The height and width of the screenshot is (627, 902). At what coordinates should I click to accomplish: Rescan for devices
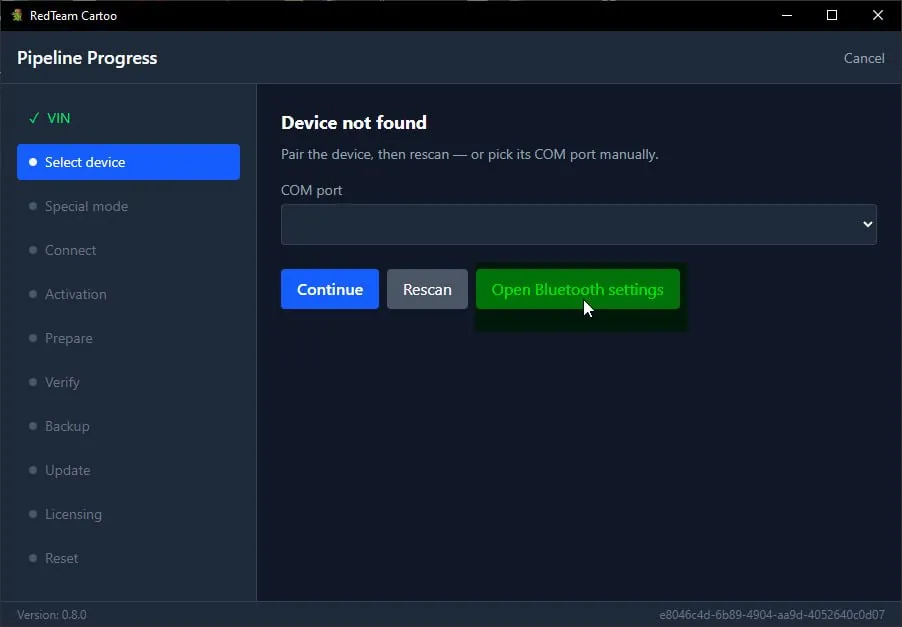[x=427, y=289]
